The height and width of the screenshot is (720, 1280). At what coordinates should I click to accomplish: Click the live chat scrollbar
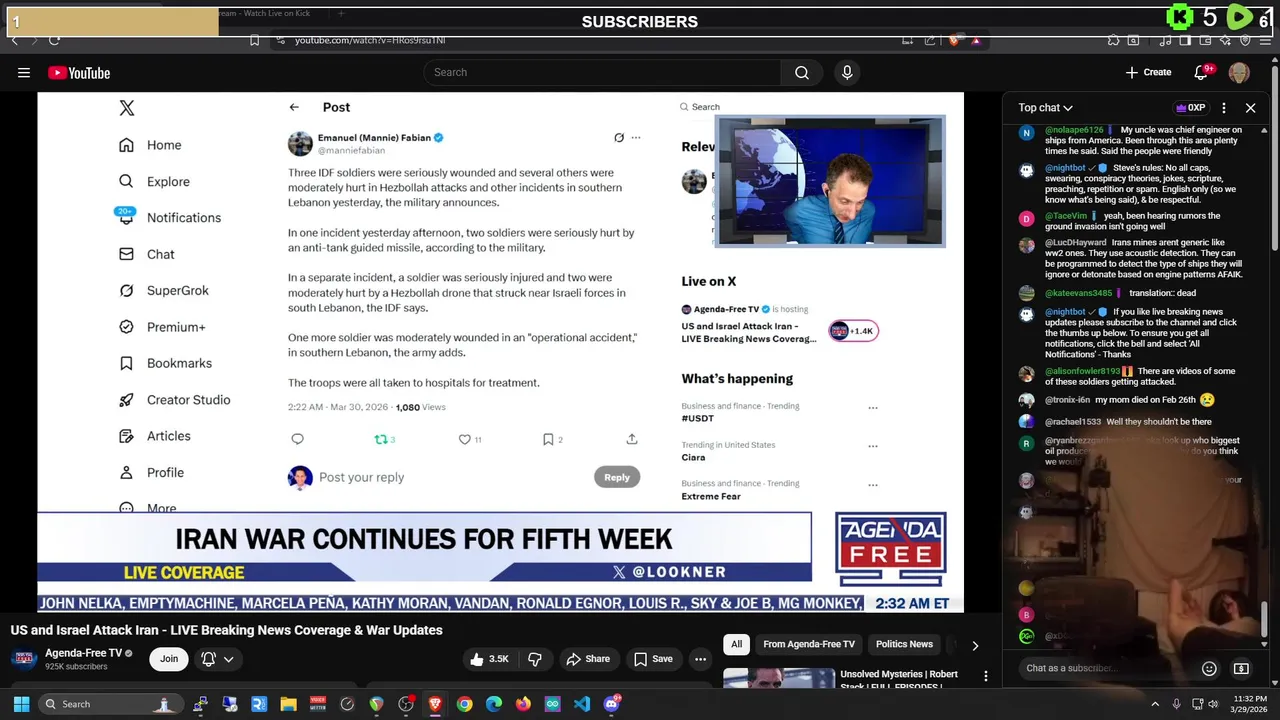1265,618
